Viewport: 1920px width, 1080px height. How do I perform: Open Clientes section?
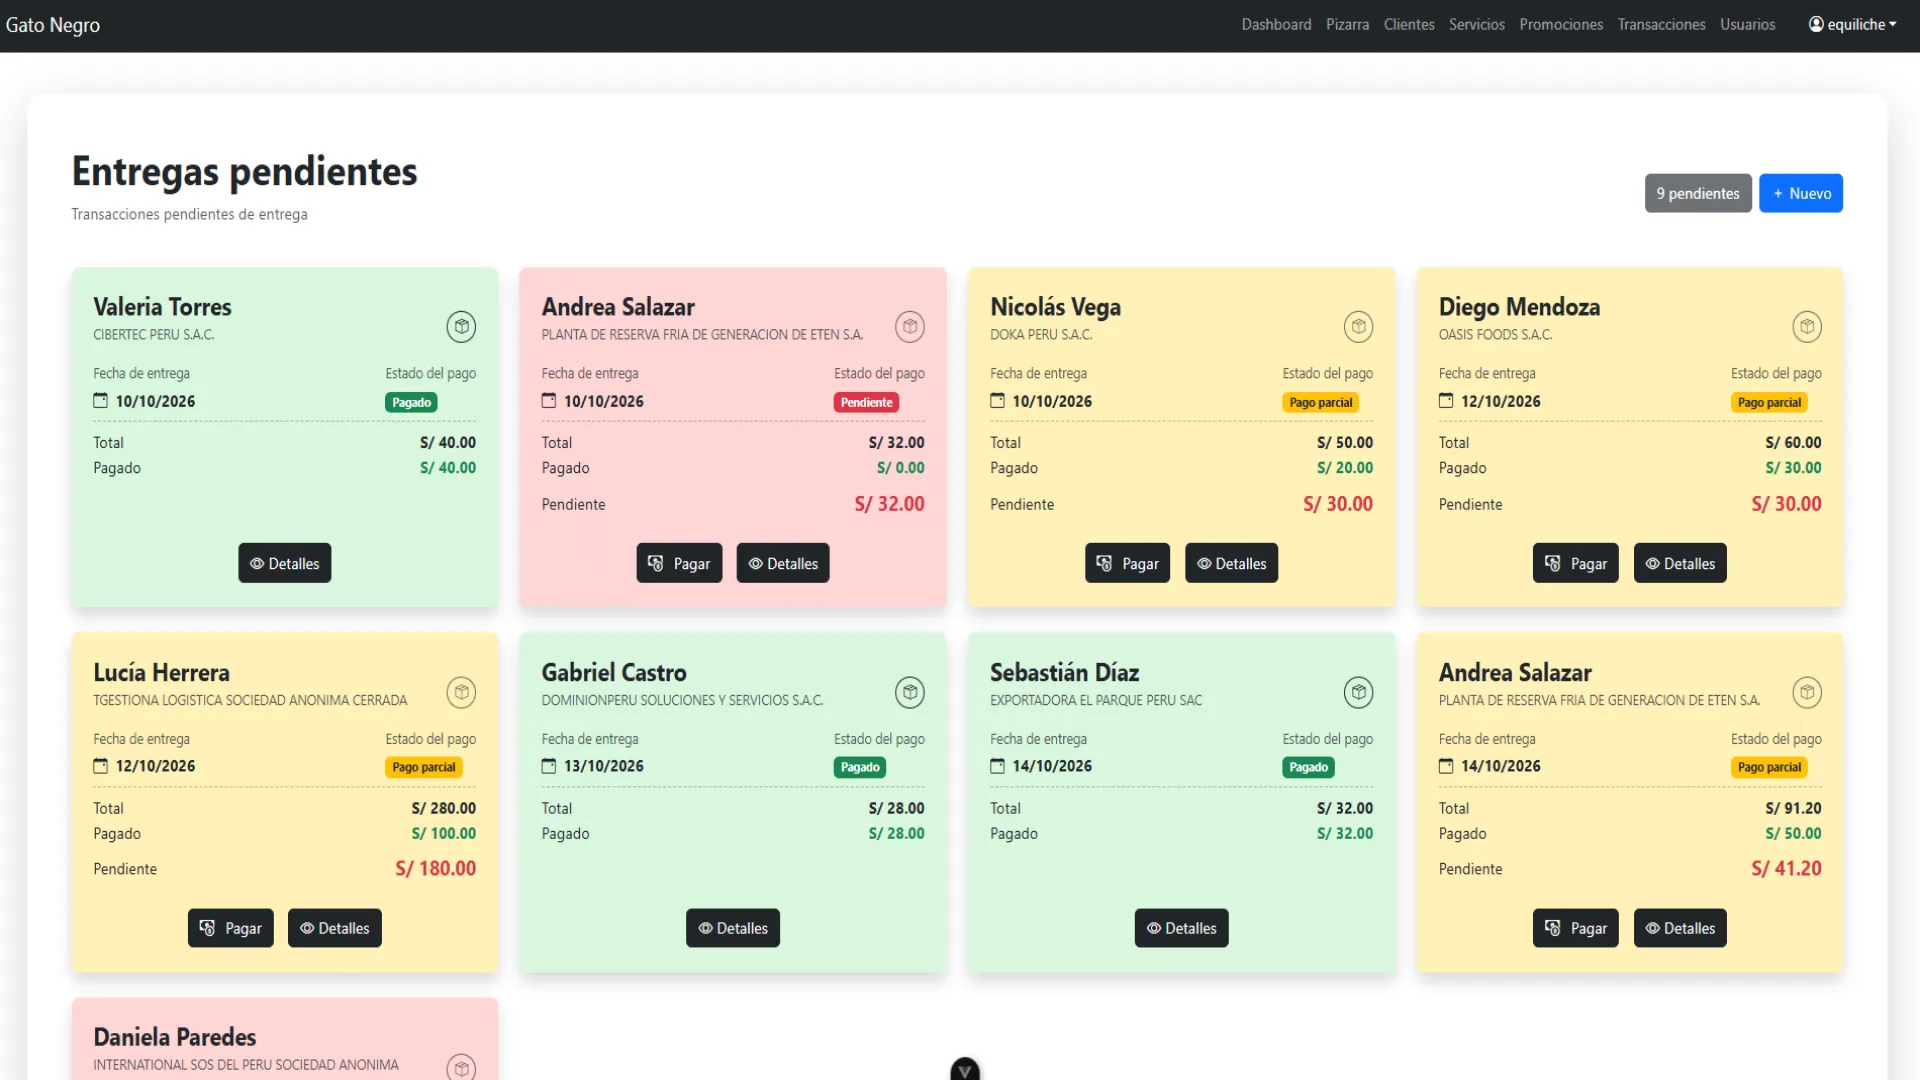[1409, 24]
